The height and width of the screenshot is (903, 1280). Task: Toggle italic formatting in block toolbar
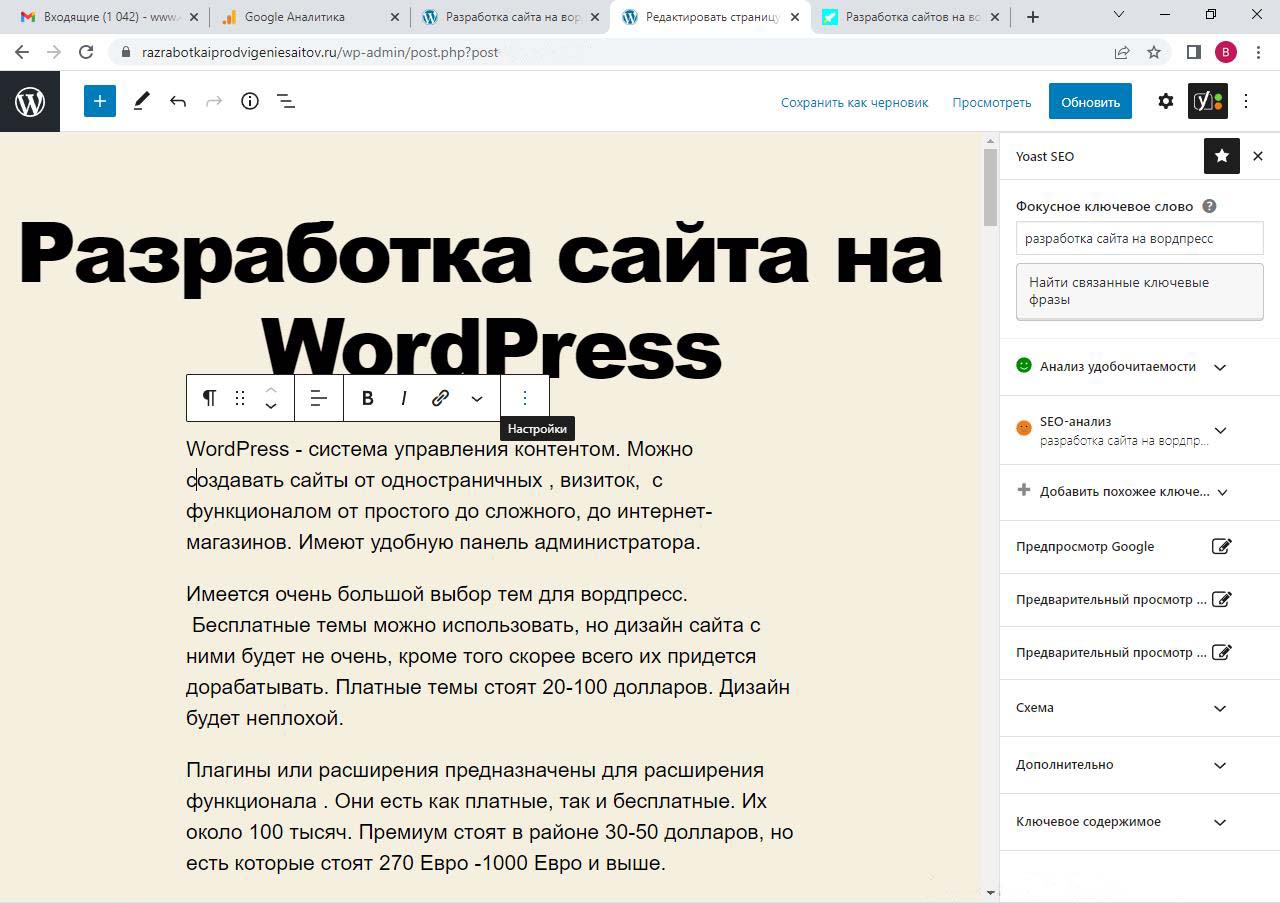coord(404,398)
